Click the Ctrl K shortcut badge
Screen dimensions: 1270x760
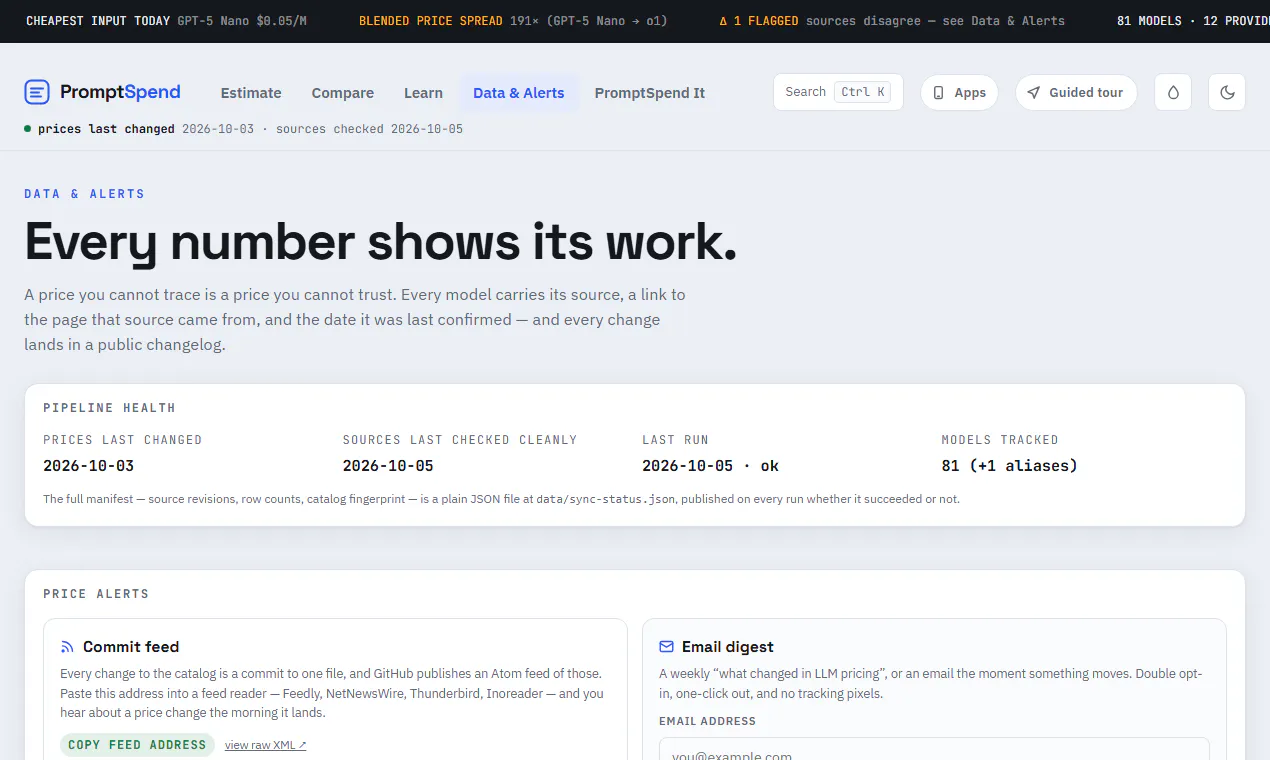coord(862,92)
